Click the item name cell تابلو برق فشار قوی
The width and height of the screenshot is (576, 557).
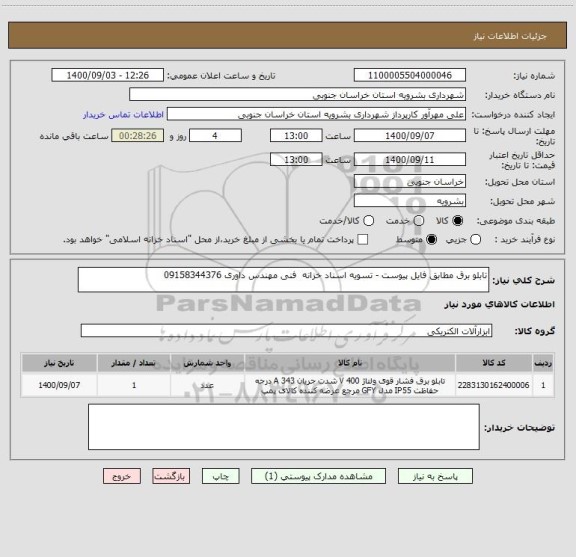click(350, 385)
